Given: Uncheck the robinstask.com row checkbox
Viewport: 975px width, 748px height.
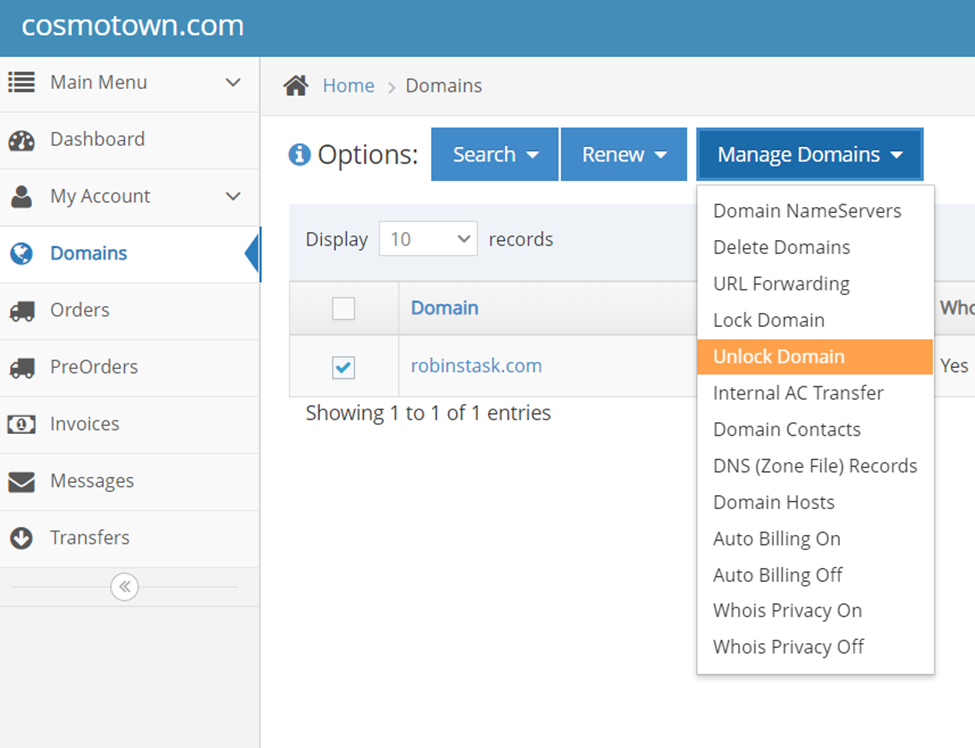Looking at the screenshot, I should point(343,367).
